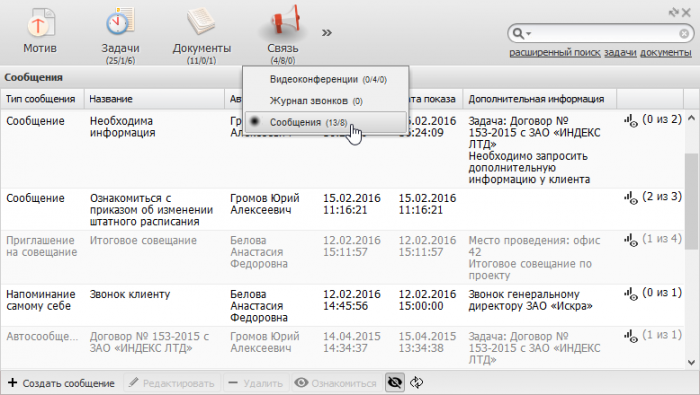Viewport: 700px width, 395px height.
Task: Click the (0 из 1) counter
Action: (x=662, y=292)
